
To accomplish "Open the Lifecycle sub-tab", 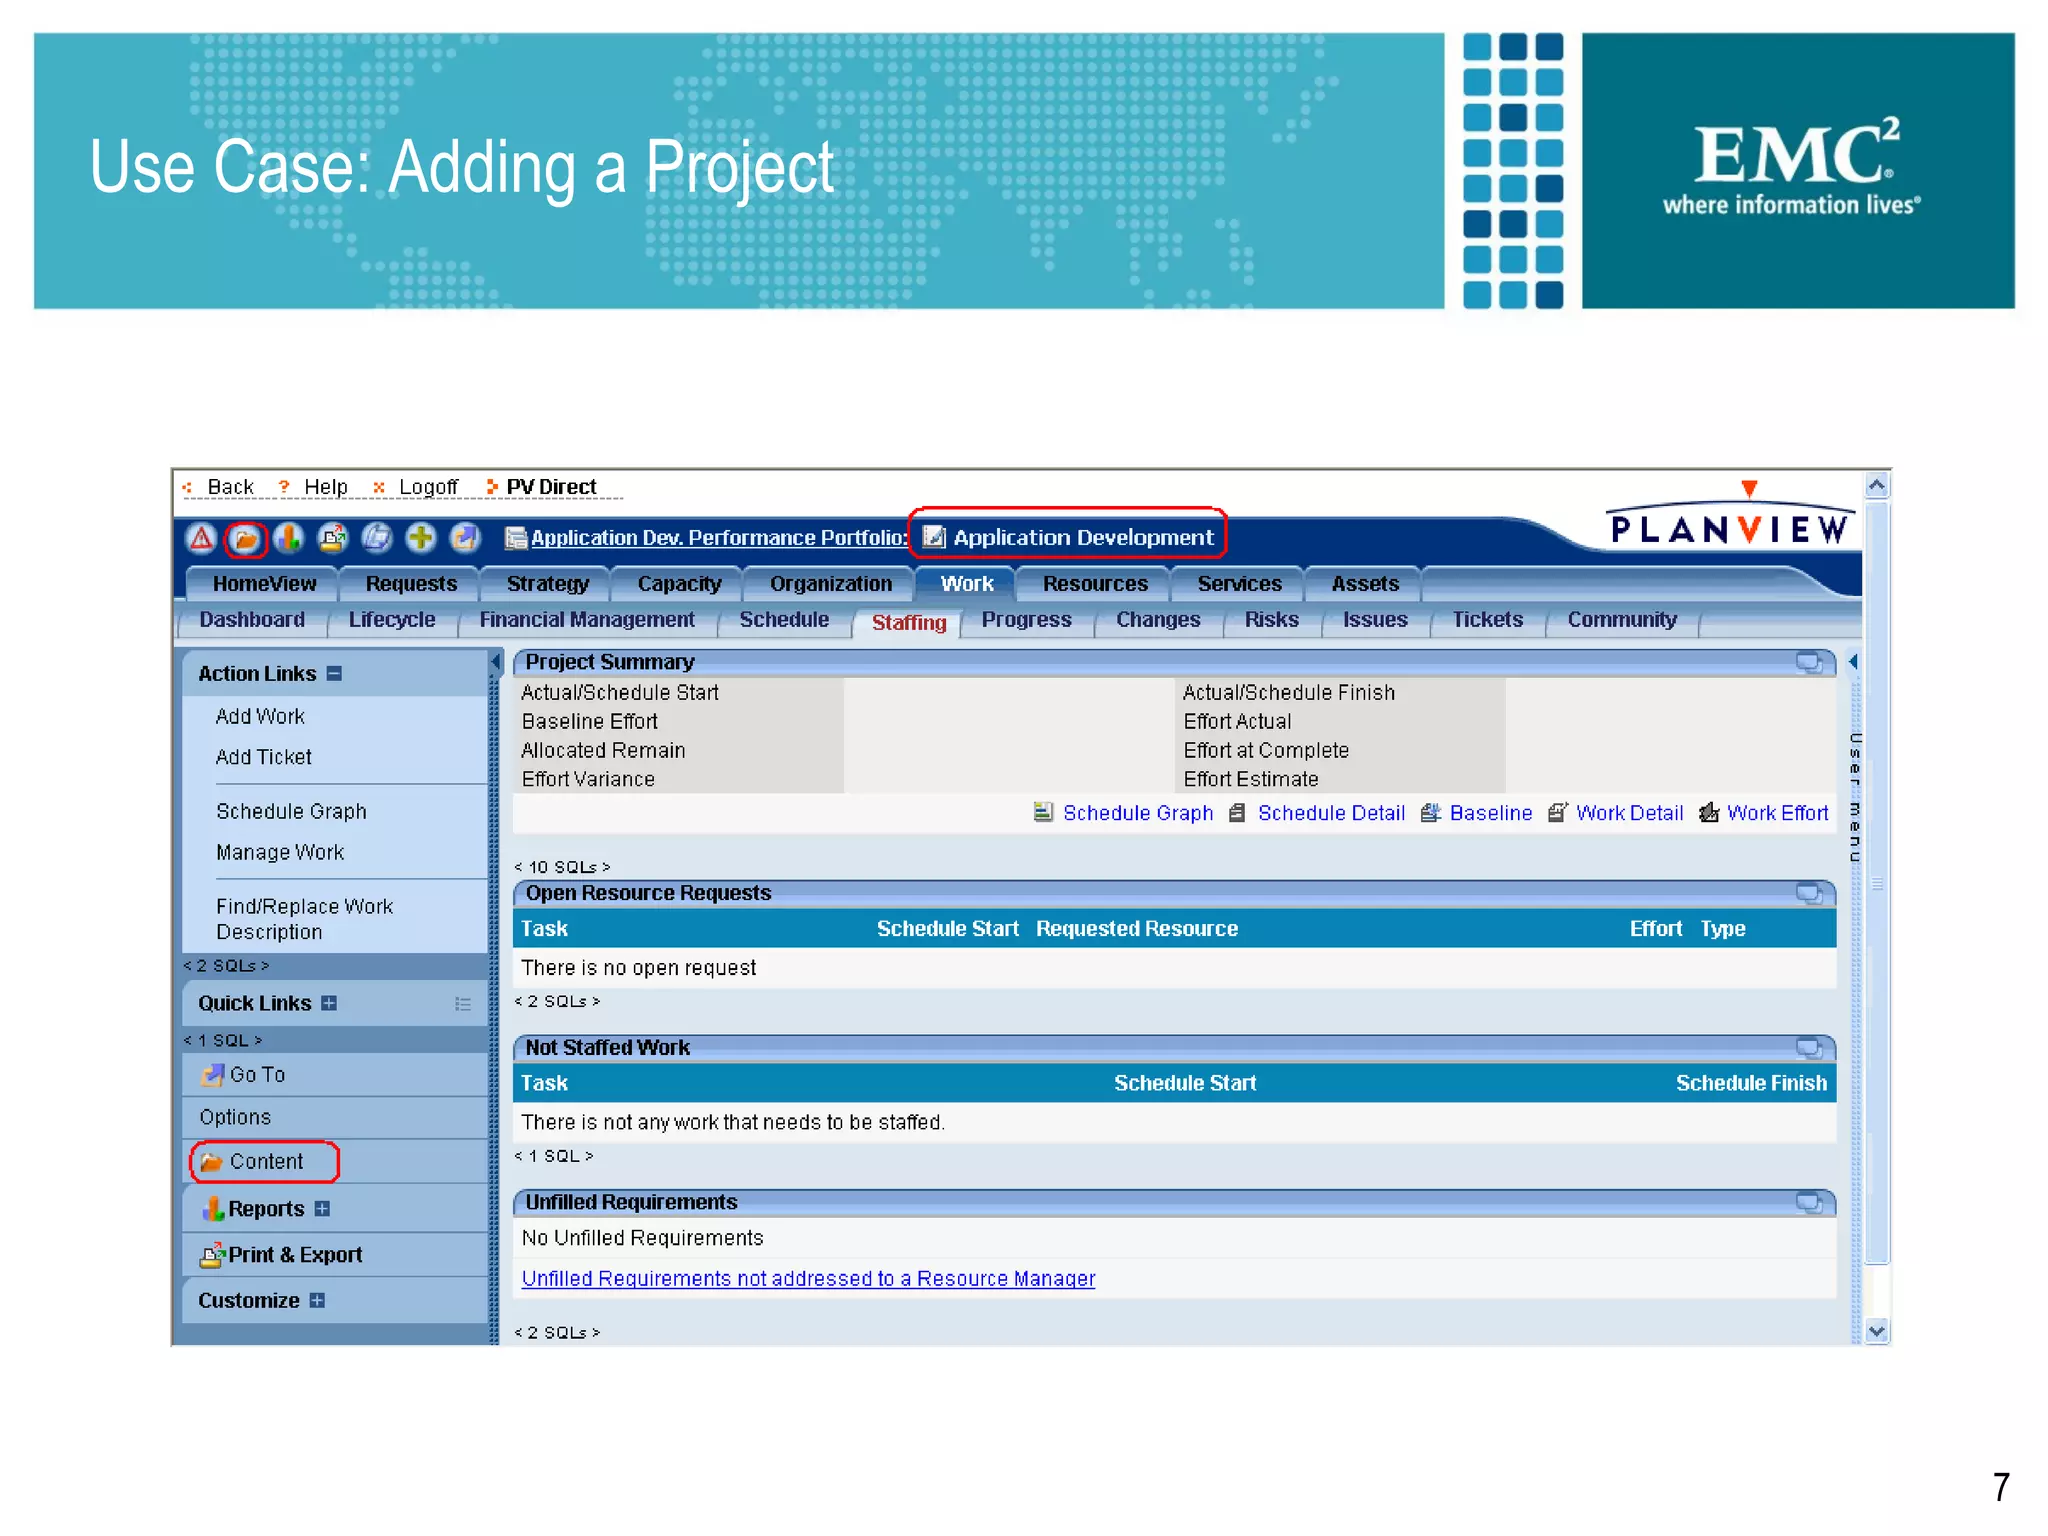I will 392,620.
